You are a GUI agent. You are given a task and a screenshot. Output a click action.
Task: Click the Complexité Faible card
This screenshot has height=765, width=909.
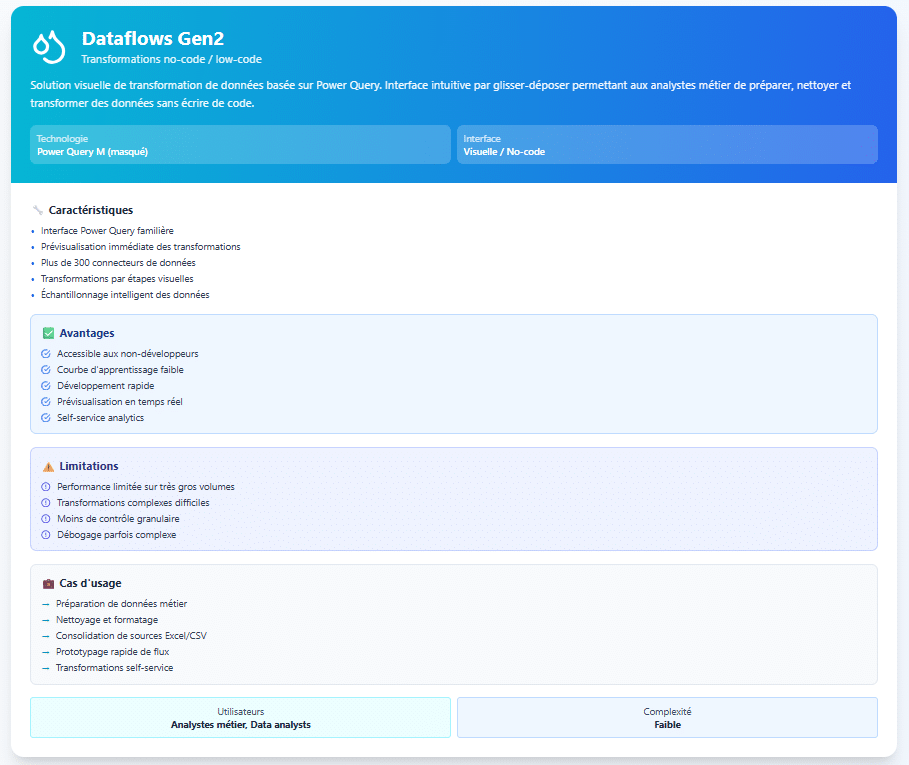667,717
